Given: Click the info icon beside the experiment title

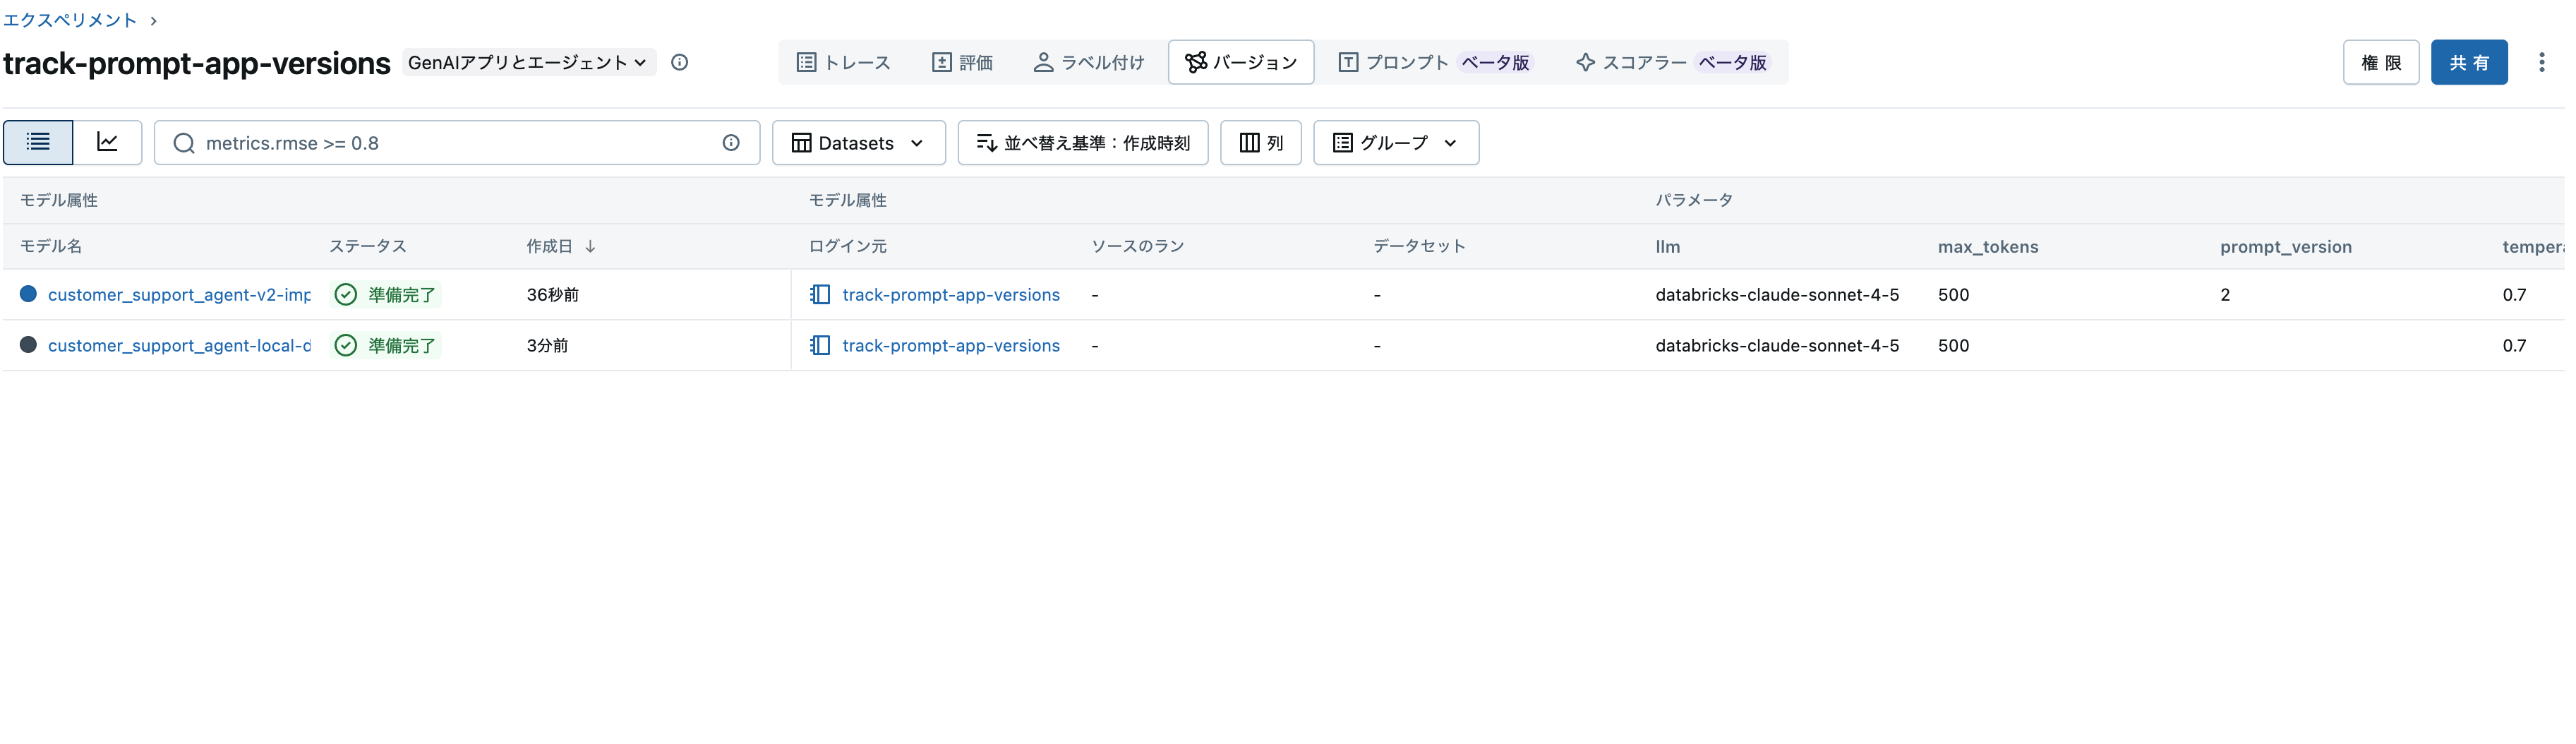Looking at the screenshot, I should click(x=680, y=62).
